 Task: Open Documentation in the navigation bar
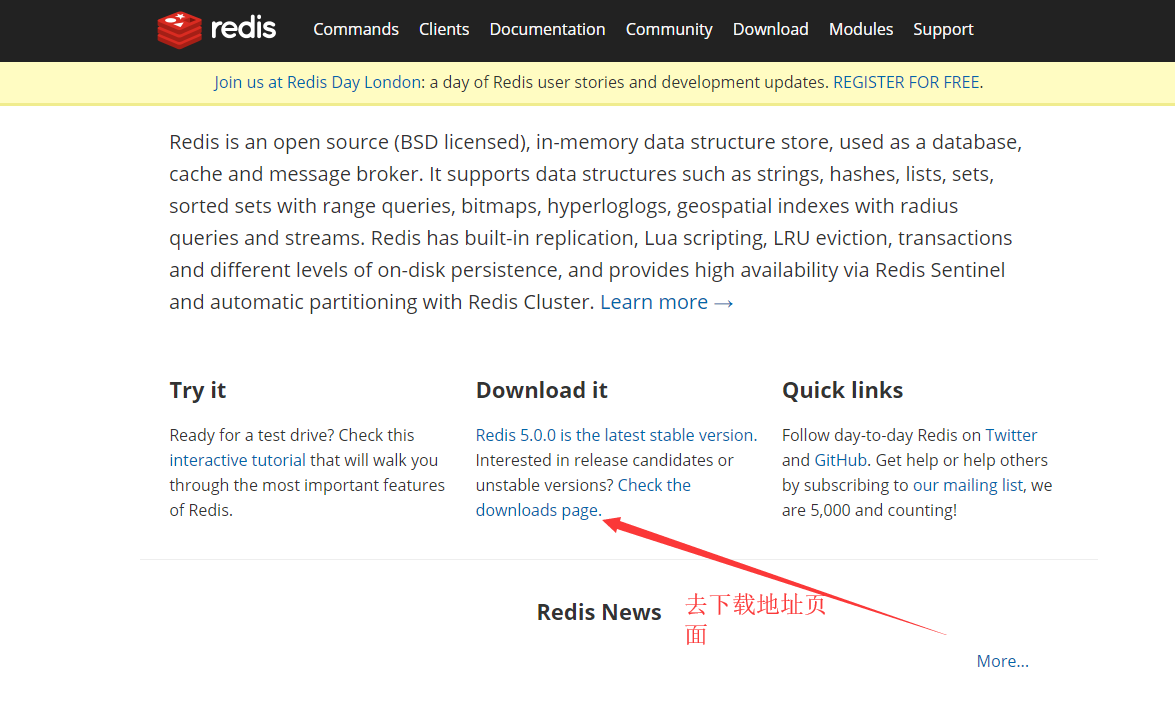point(547,29)
